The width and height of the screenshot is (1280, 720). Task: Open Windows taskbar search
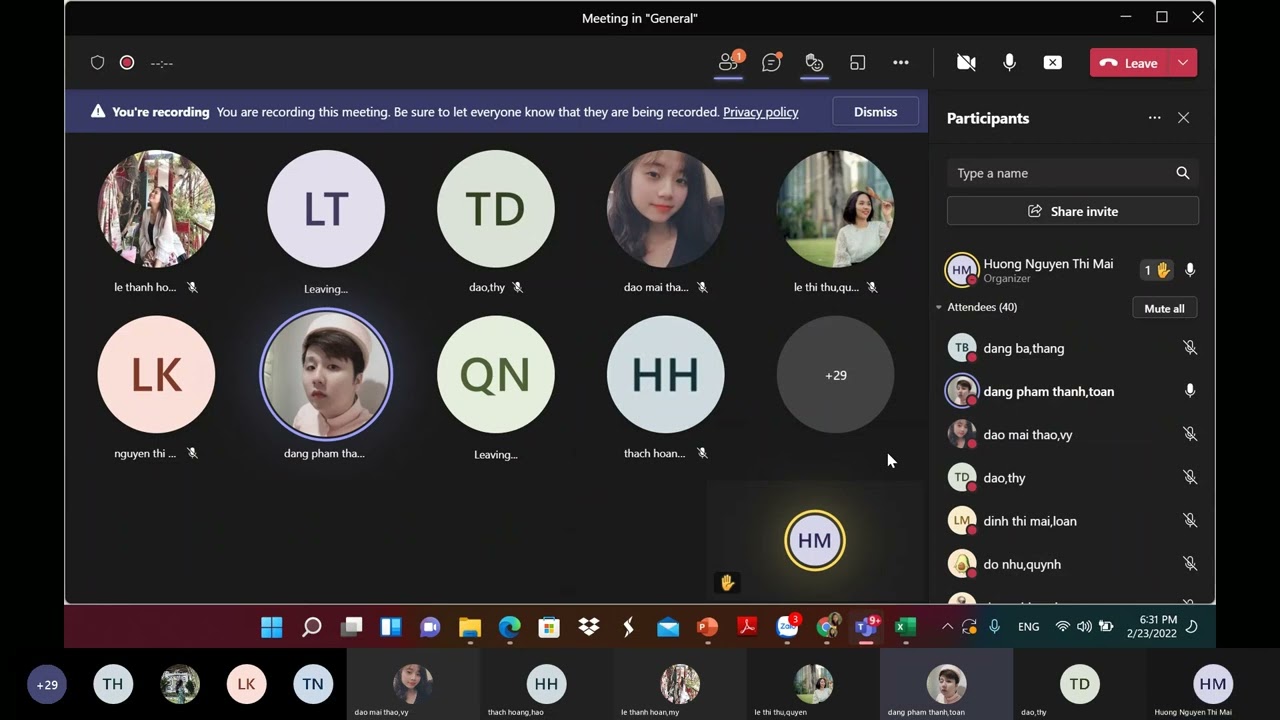(x=311, y=627)
